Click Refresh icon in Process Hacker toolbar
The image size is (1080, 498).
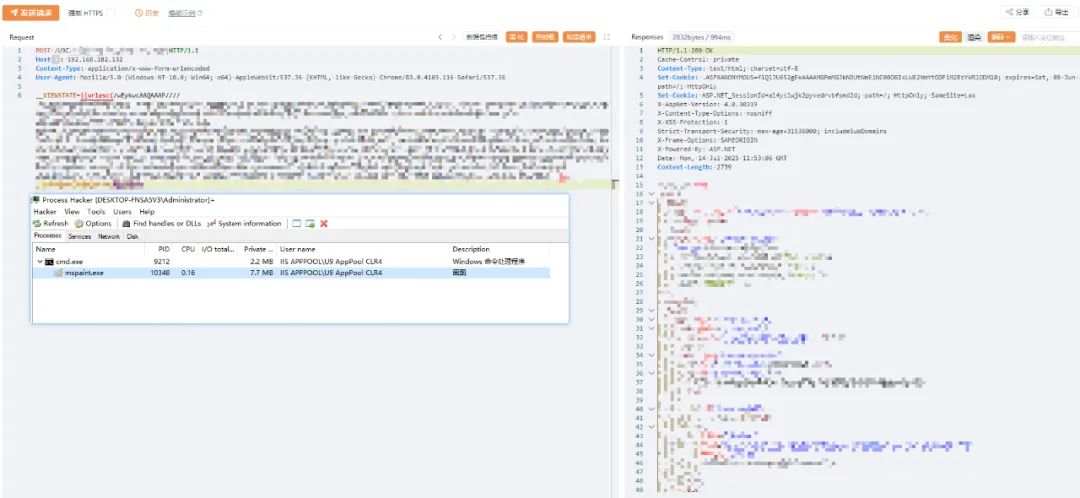pos(37,223)
